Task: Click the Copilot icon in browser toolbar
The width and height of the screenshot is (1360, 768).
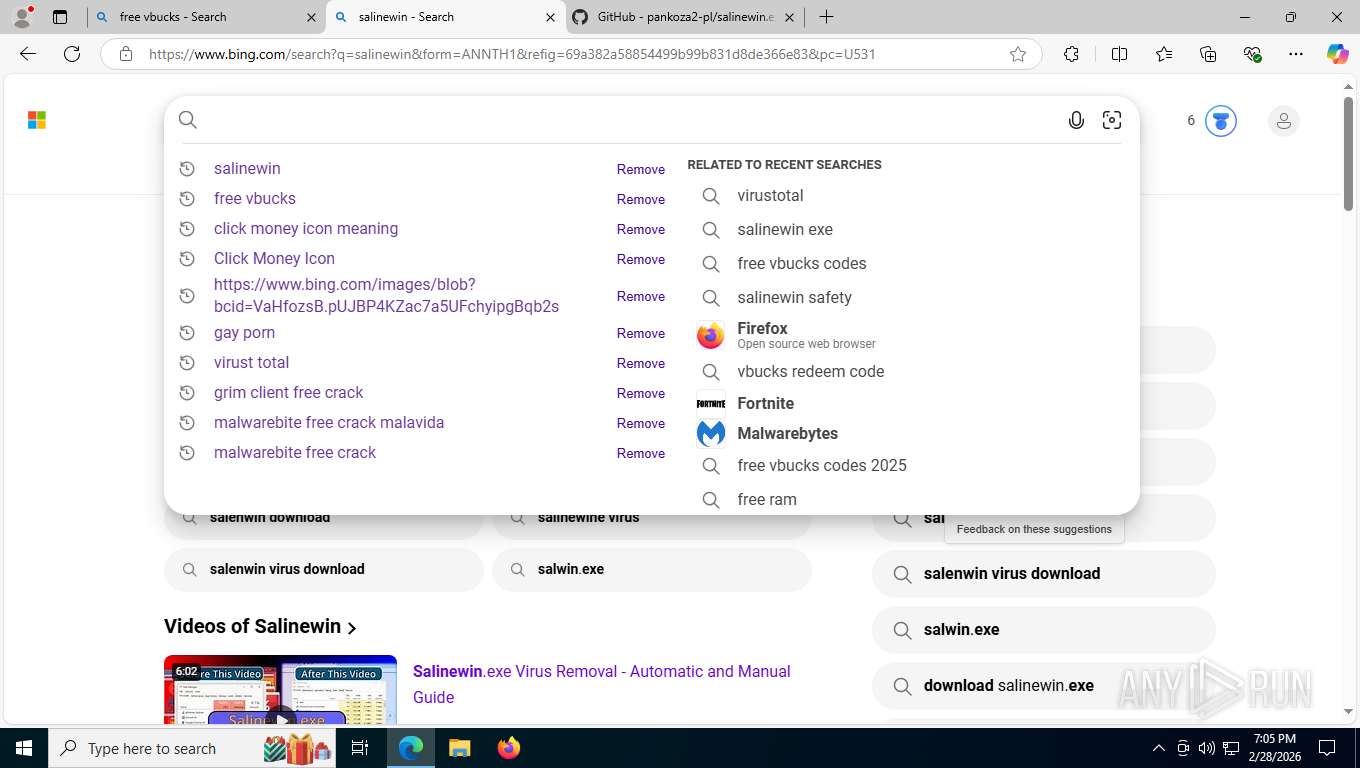Action: coord(1337,54)
